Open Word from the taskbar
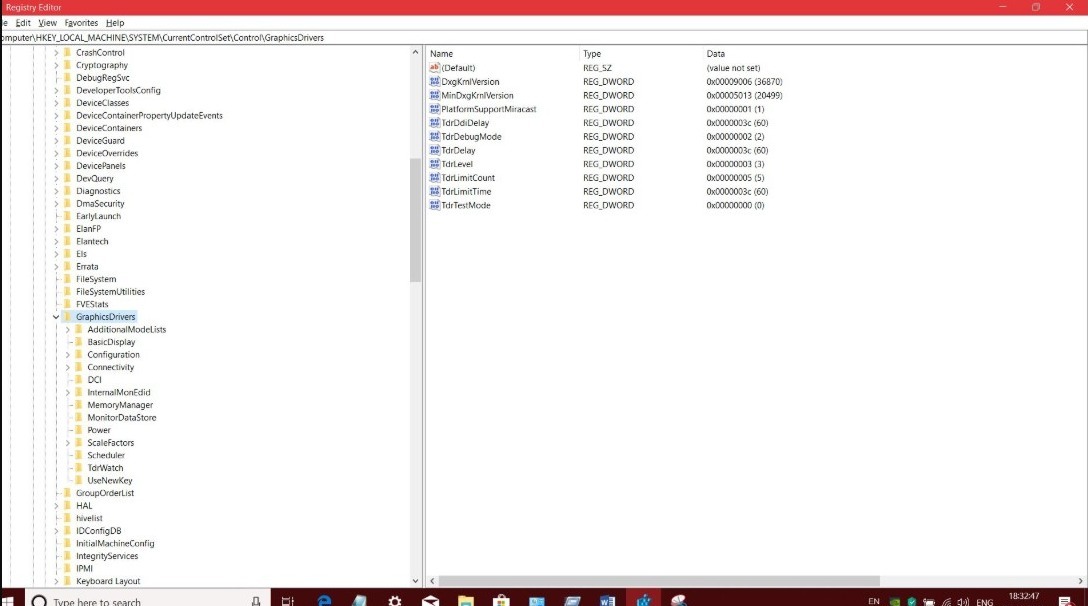 click(607, 601)
